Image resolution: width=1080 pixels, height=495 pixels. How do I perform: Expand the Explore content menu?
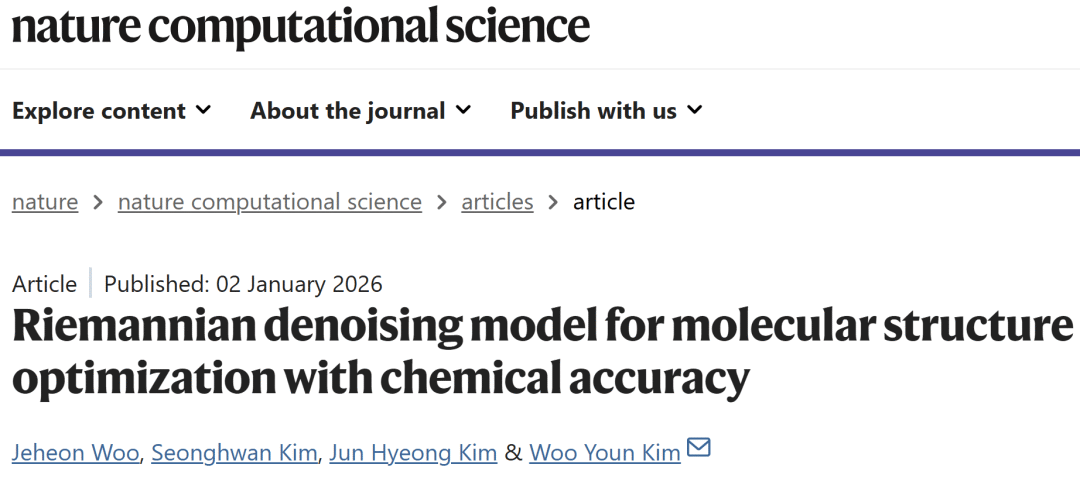99,111
